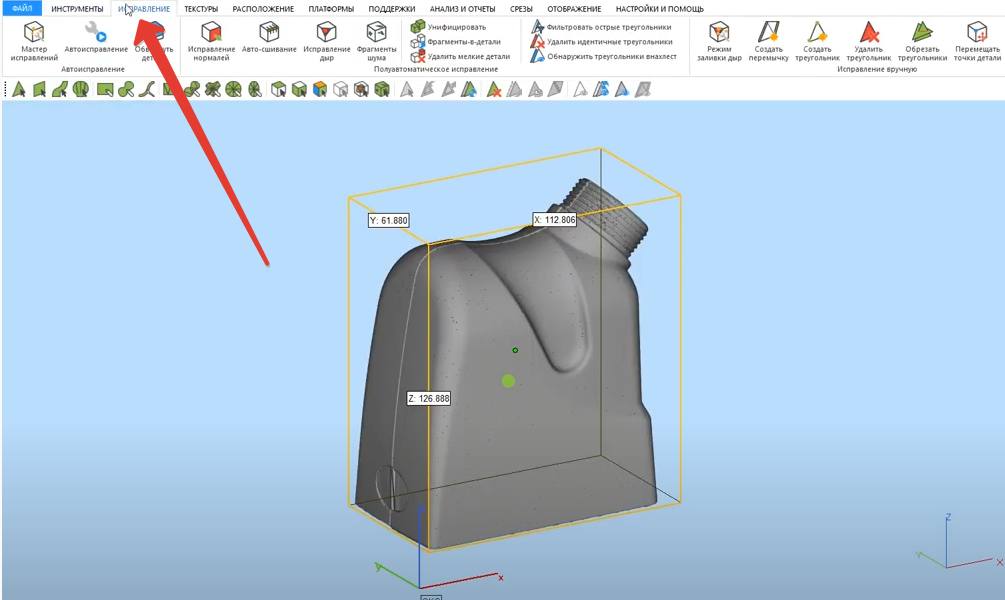Image resolution: width=1005 pixels, height=600 pixels.
Task: Click Исправление нормалей tool
Action: (211, 39)
